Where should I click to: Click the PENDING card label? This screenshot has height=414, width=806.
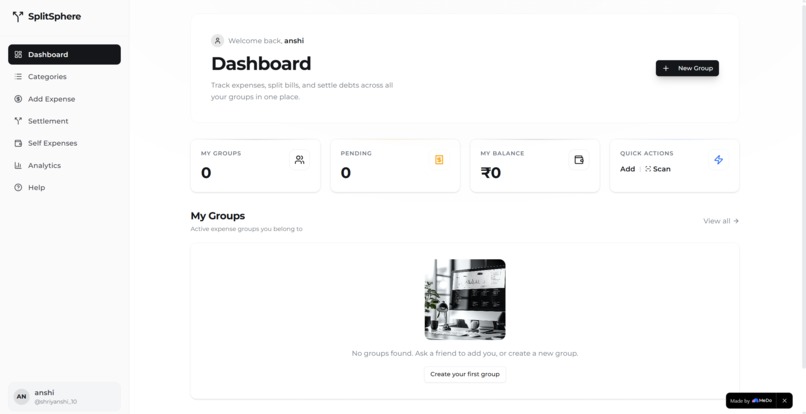coord(356,153)
